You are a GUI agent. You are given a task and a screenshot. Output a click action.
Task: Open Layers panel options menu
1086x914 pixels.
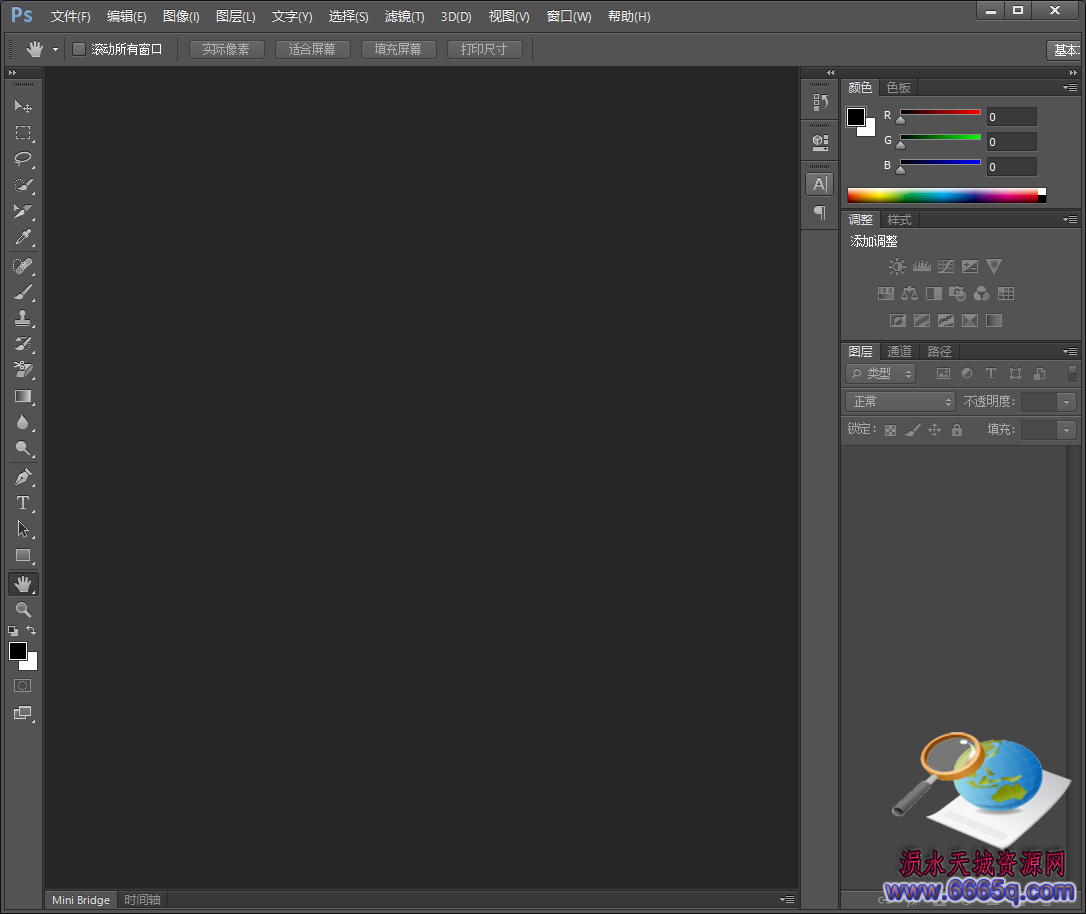1070,351
